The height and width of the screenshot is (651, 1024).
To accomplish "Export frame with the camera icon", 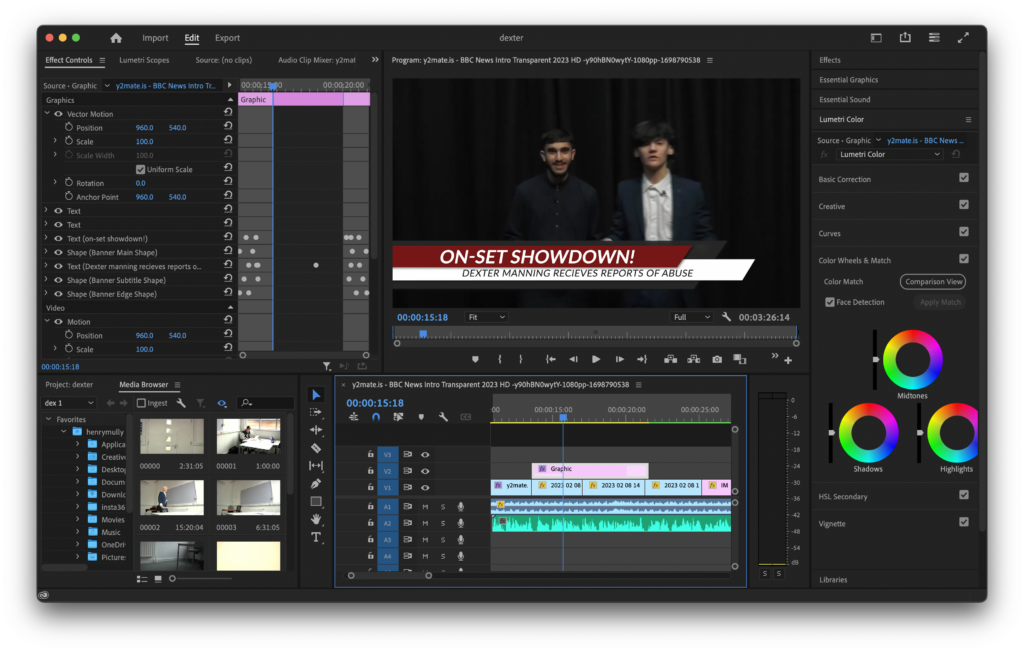I will [x=717, y=359].
